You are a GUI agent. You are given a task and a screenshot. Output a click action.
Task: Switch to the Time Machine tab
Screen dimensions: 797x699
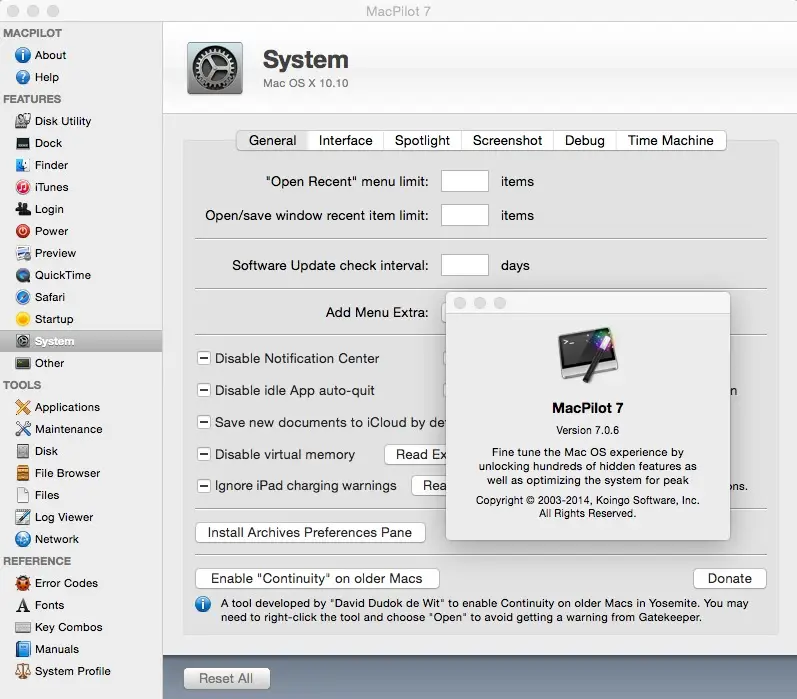(670, 140)
